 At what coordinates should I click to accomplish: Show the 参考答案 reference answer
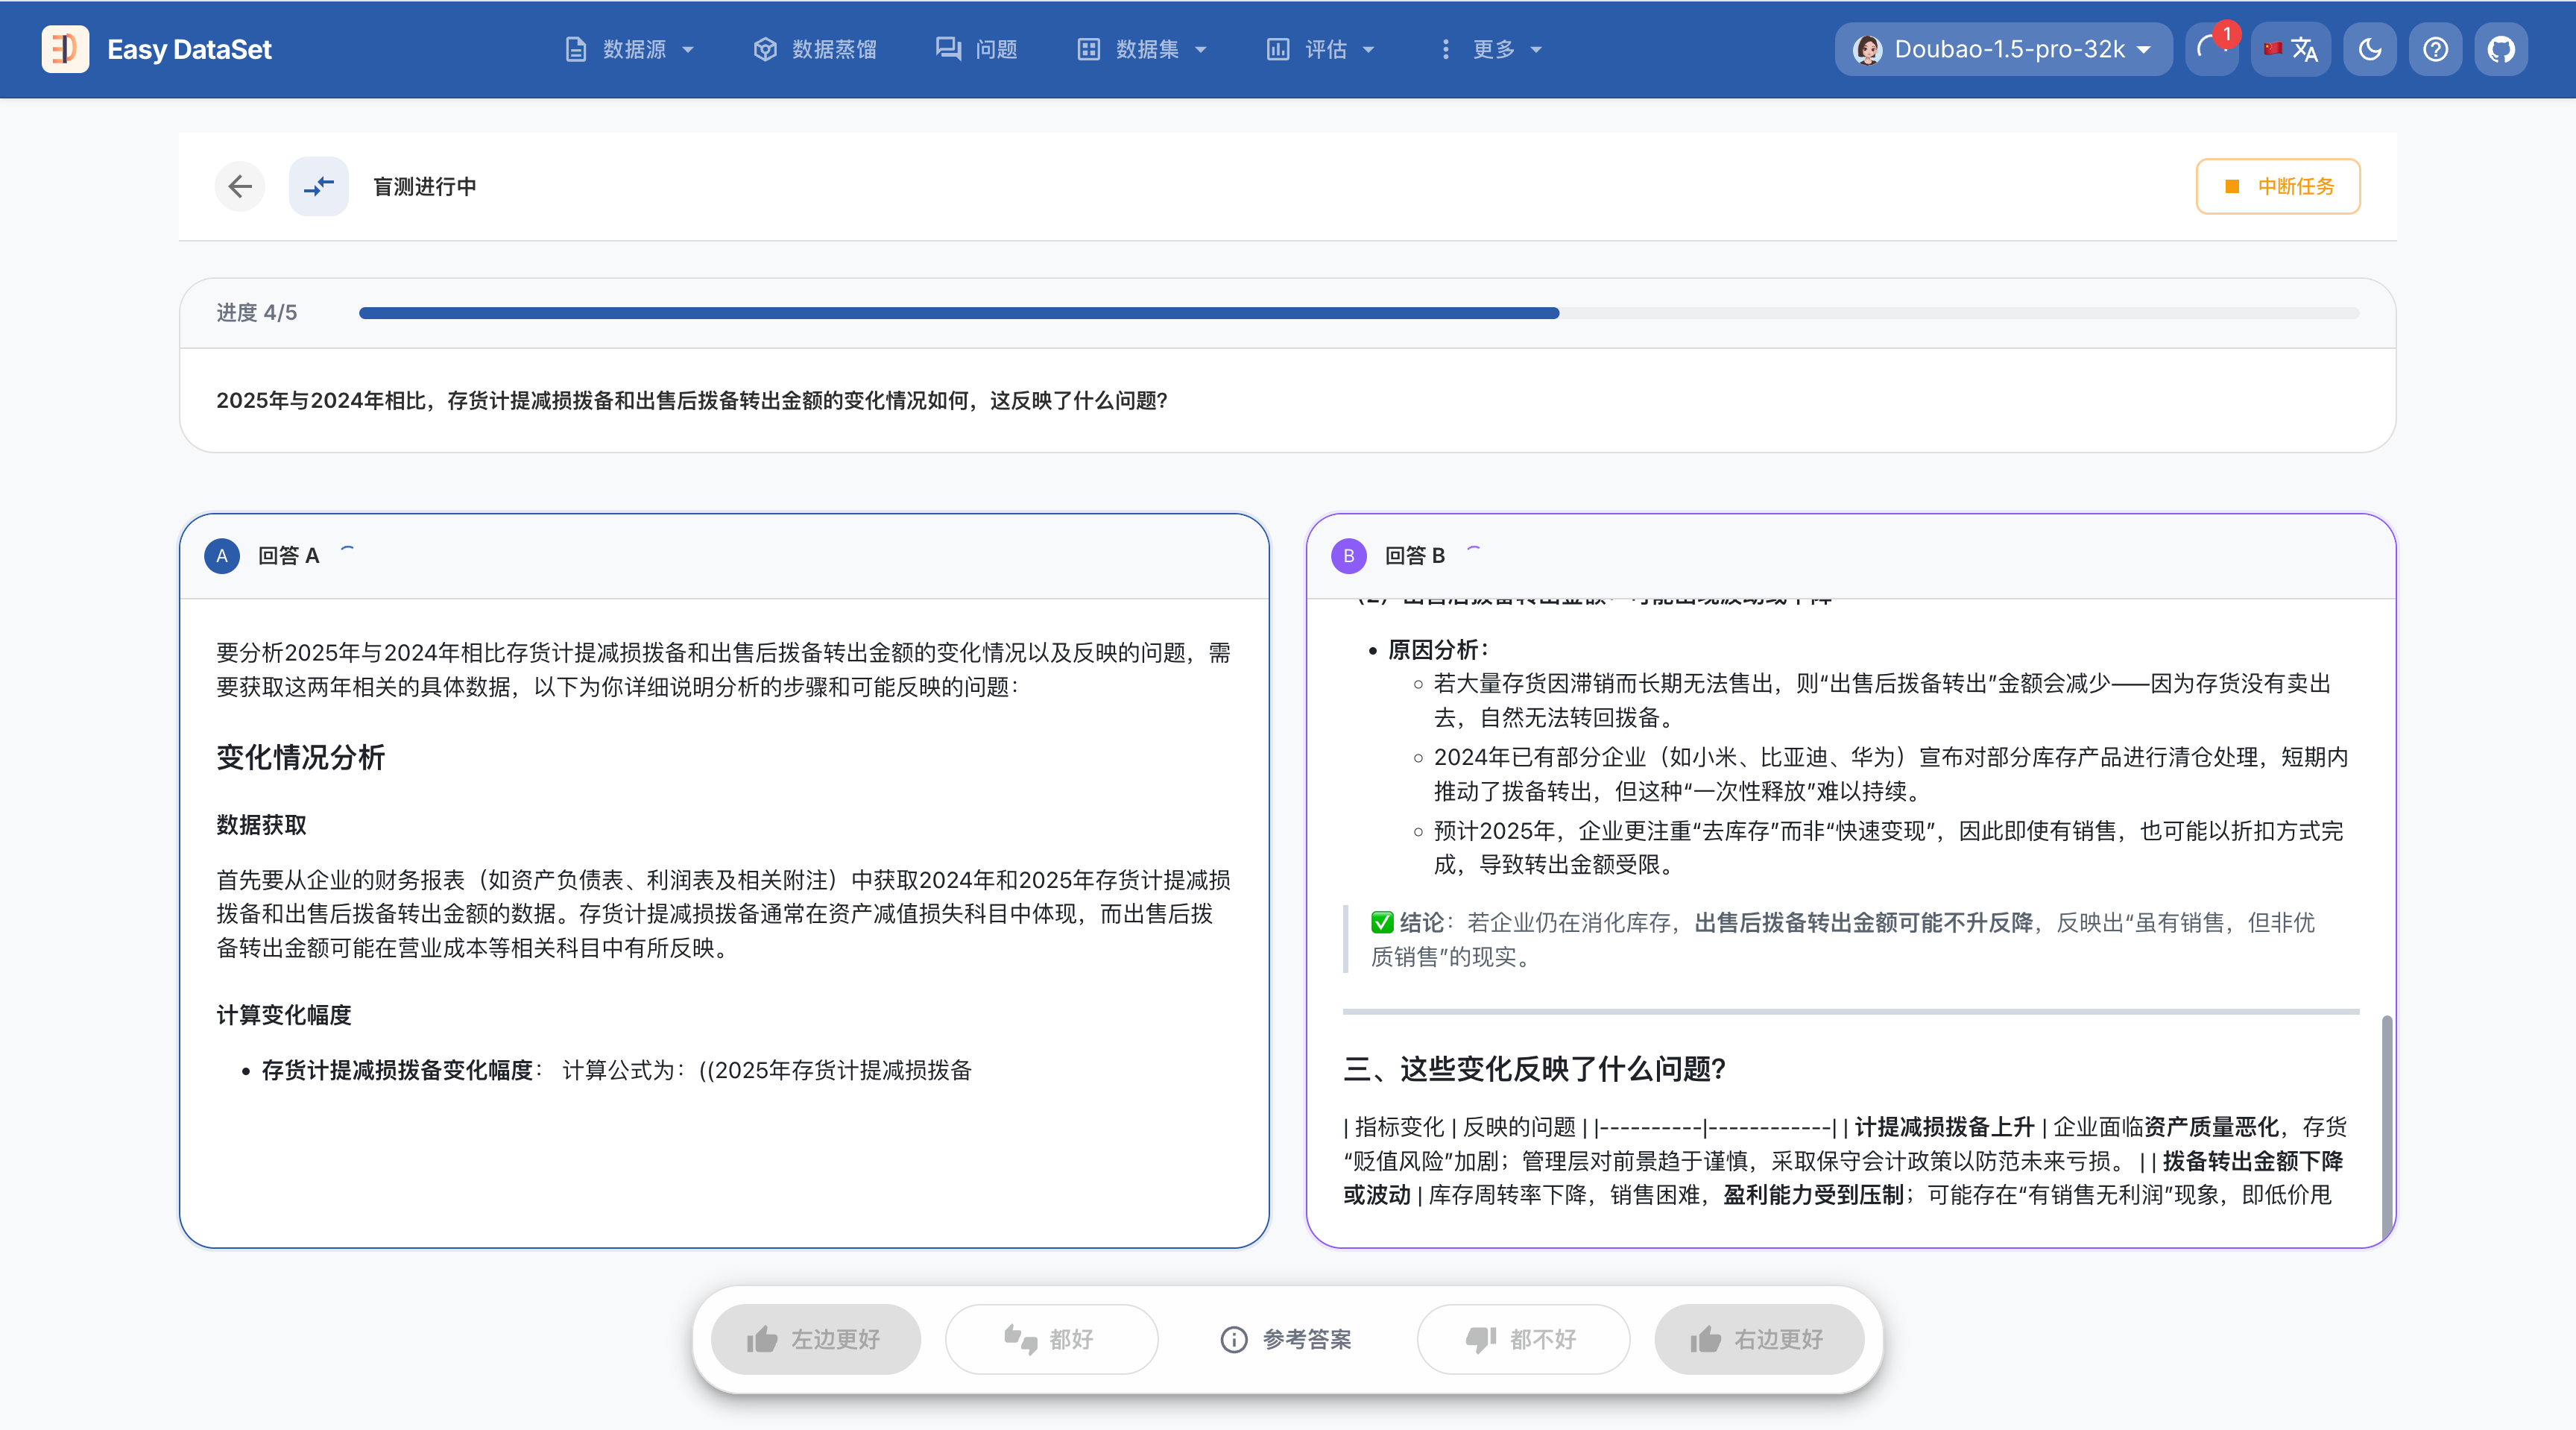pos(1287,1339)
